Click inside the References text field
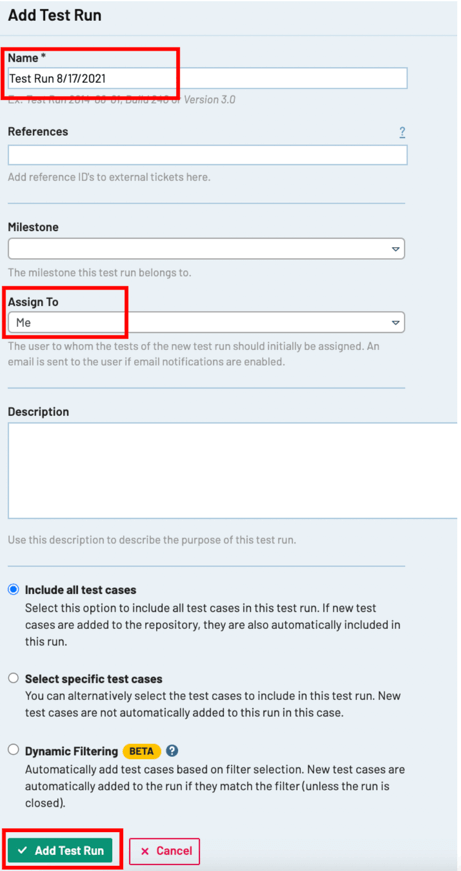This screenshot has height=871, width=461. 207,155
